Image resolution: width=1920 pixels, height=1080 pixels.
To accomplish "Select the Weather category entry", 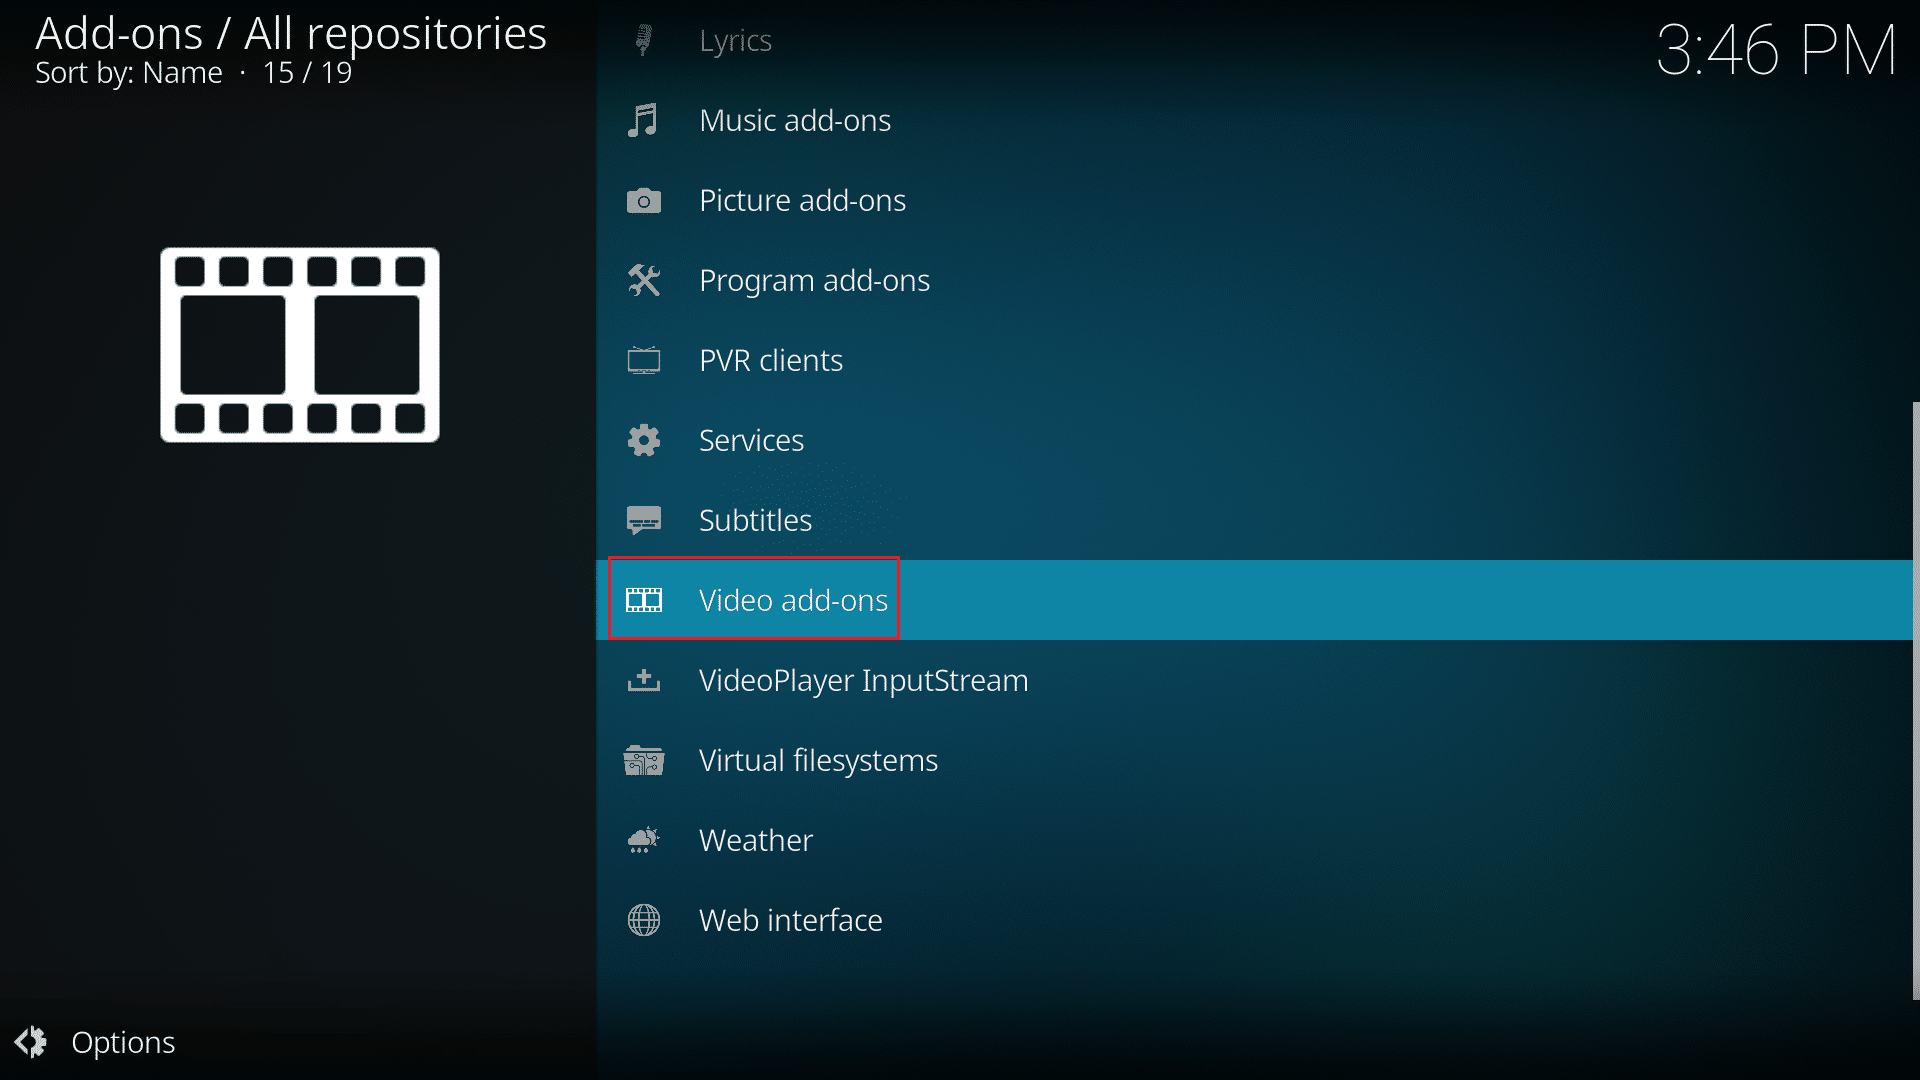I will pyautogui.click(x=754, y=839).
